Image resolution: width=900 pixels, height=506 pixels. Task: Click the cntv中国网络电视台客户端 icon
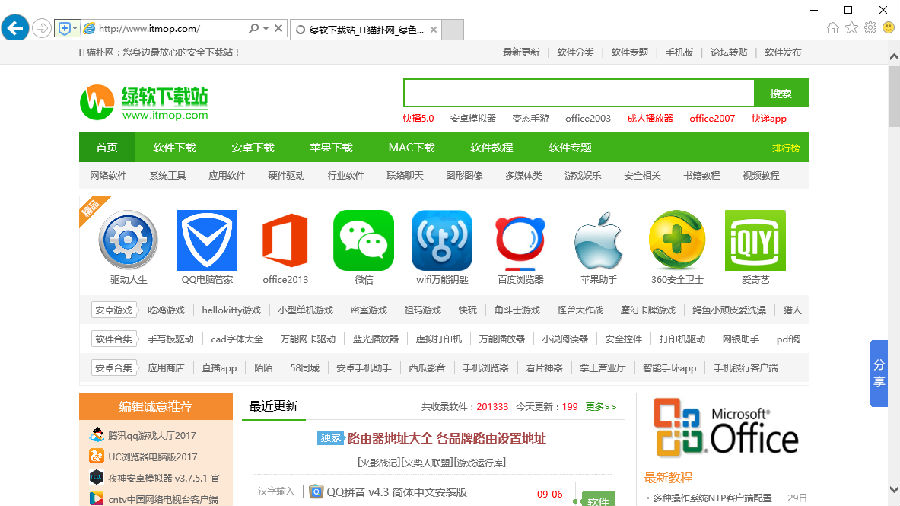pos(96,499)
